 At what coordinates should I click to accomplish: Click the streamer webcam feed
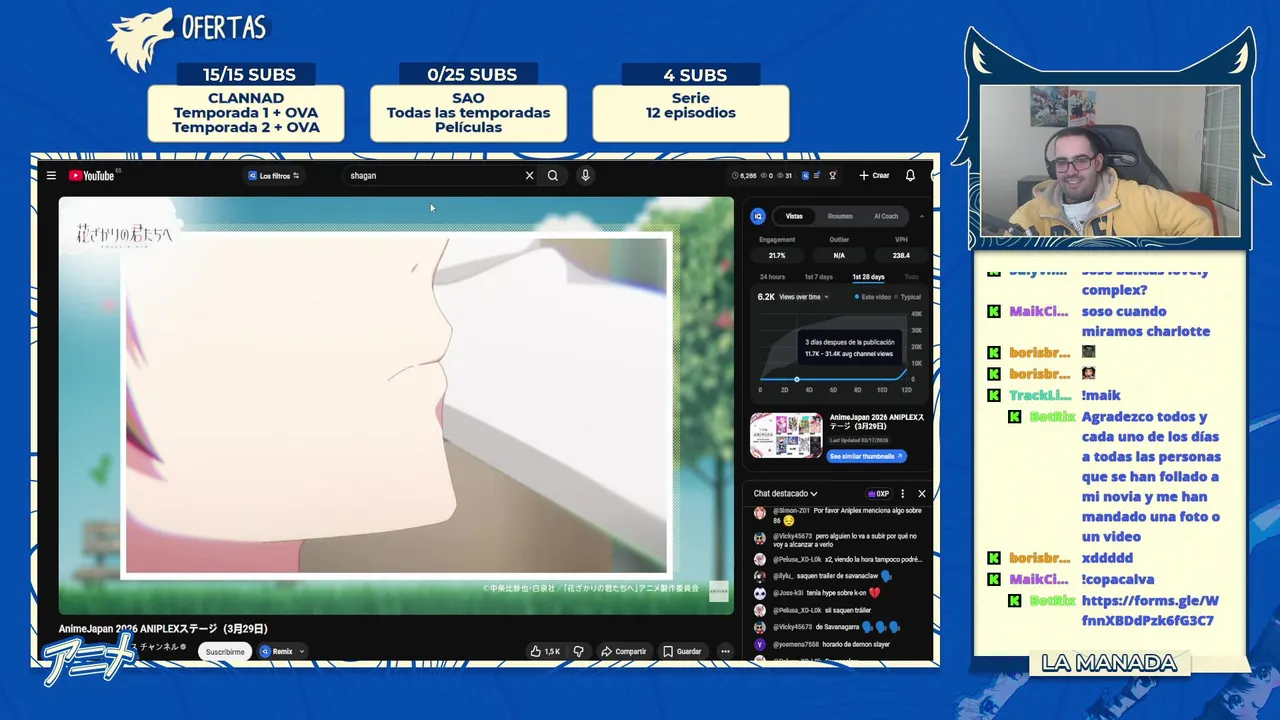coord(1110,160)
